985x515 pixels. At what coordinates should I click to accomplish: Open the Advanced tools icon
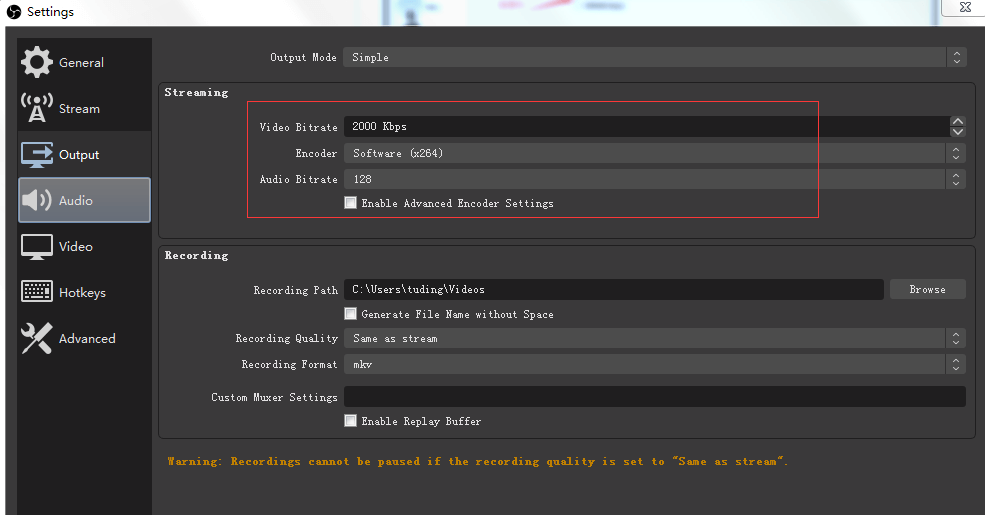pos(37,338)
